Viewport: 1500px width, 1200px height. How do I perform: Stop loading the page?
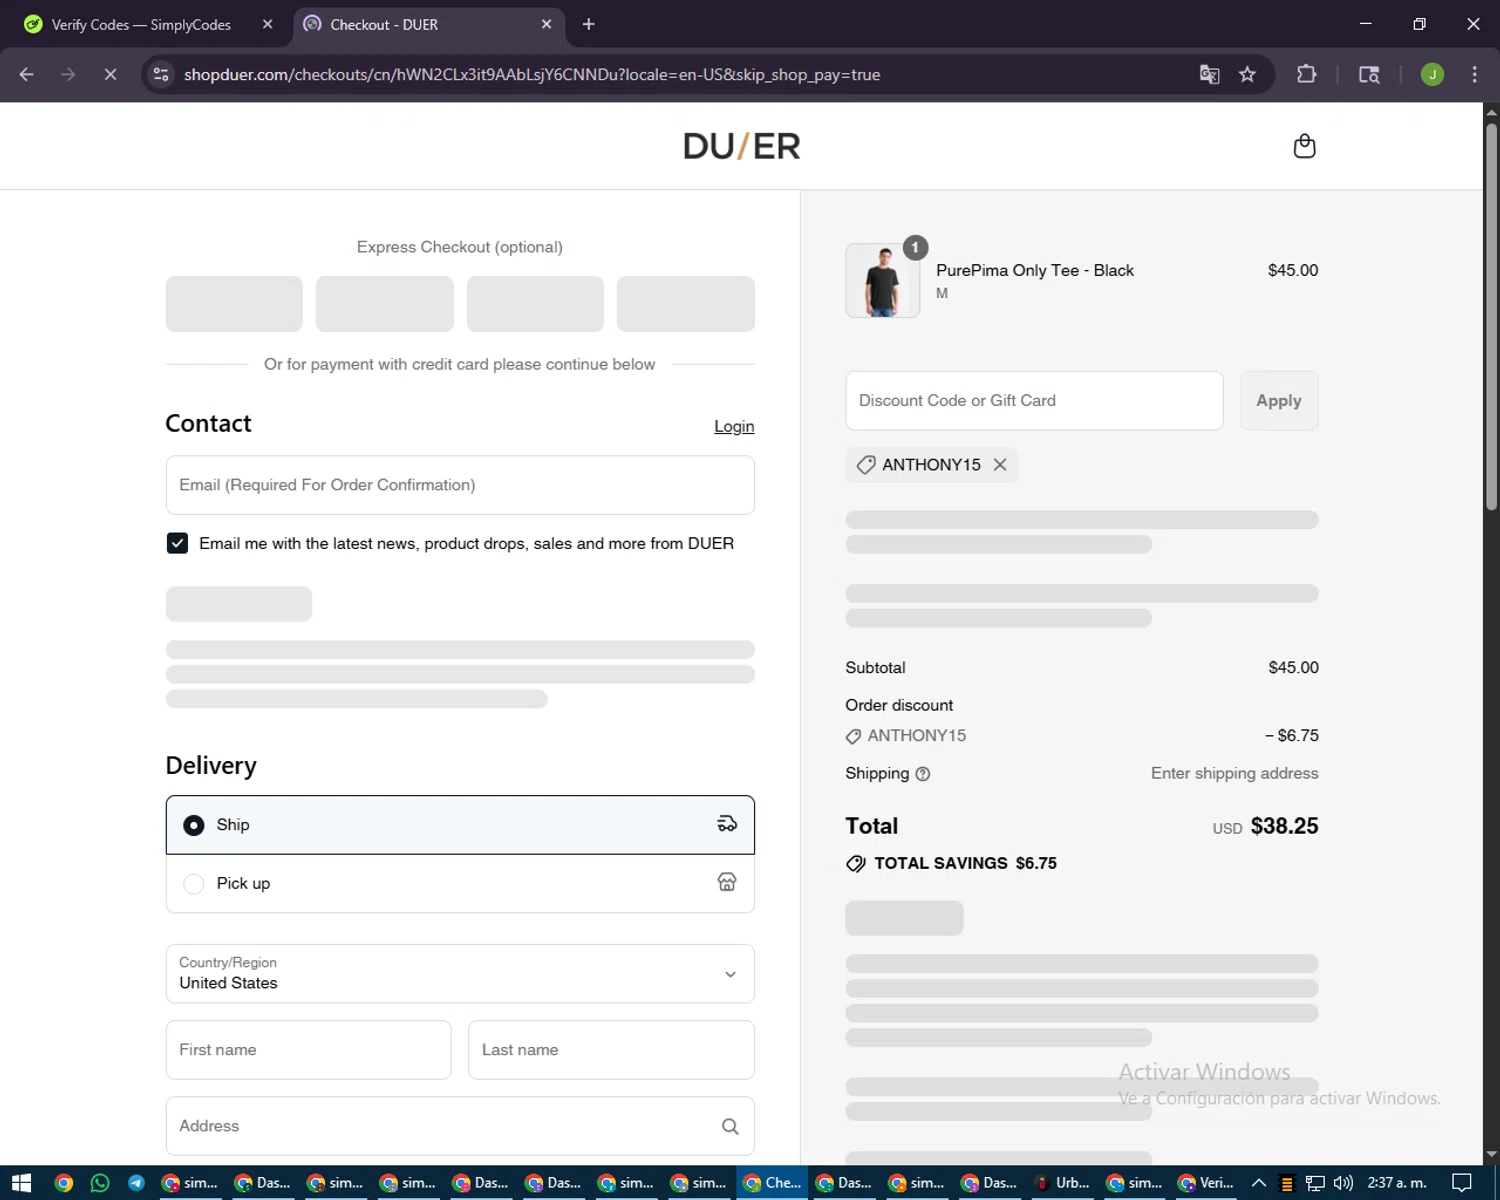(110, 74)
